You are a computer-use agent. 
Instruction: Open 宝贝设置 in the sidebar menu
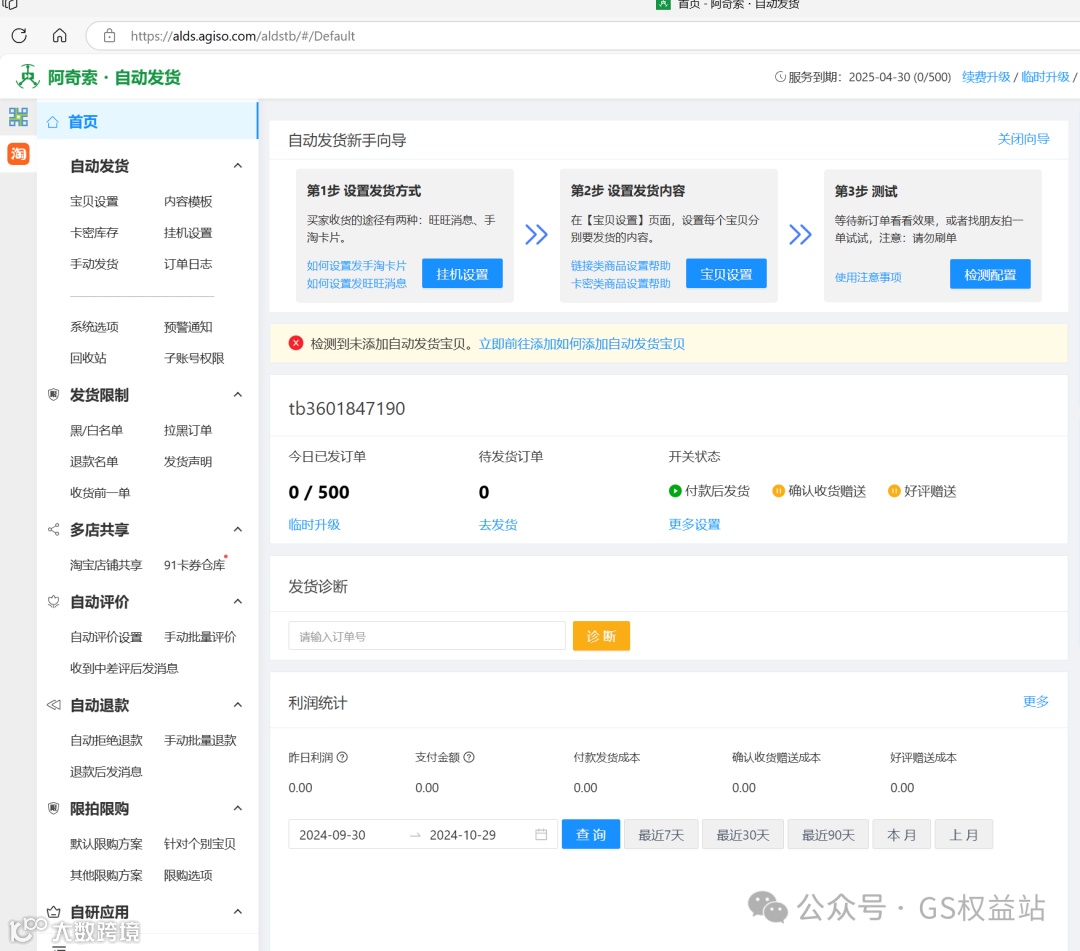coord(94,201)
